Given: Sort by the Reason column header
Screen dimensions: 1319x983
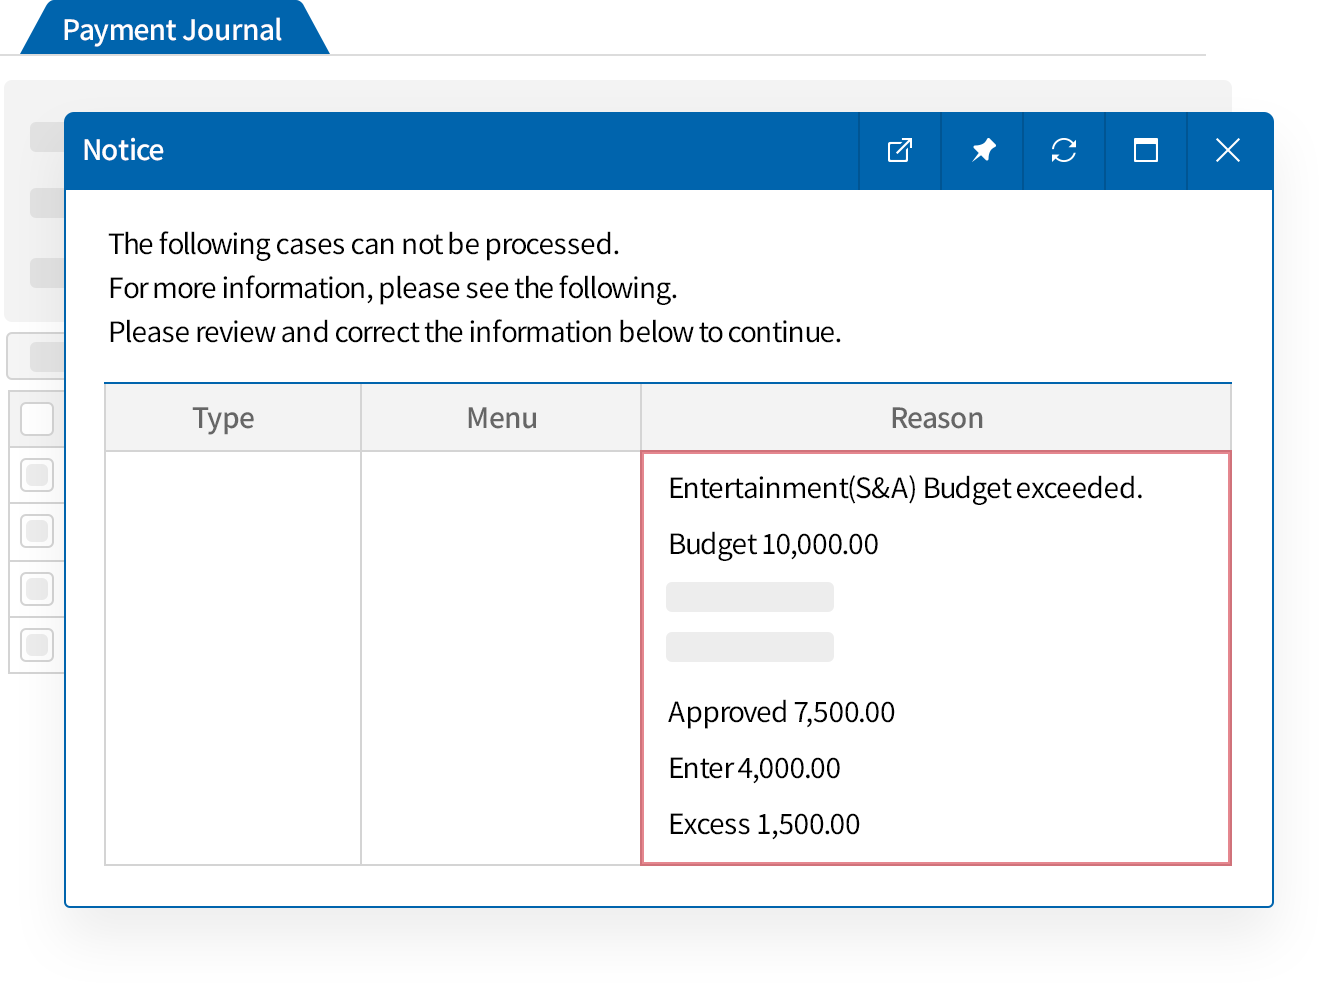Looking at the screenshot, I should [936, 417].
